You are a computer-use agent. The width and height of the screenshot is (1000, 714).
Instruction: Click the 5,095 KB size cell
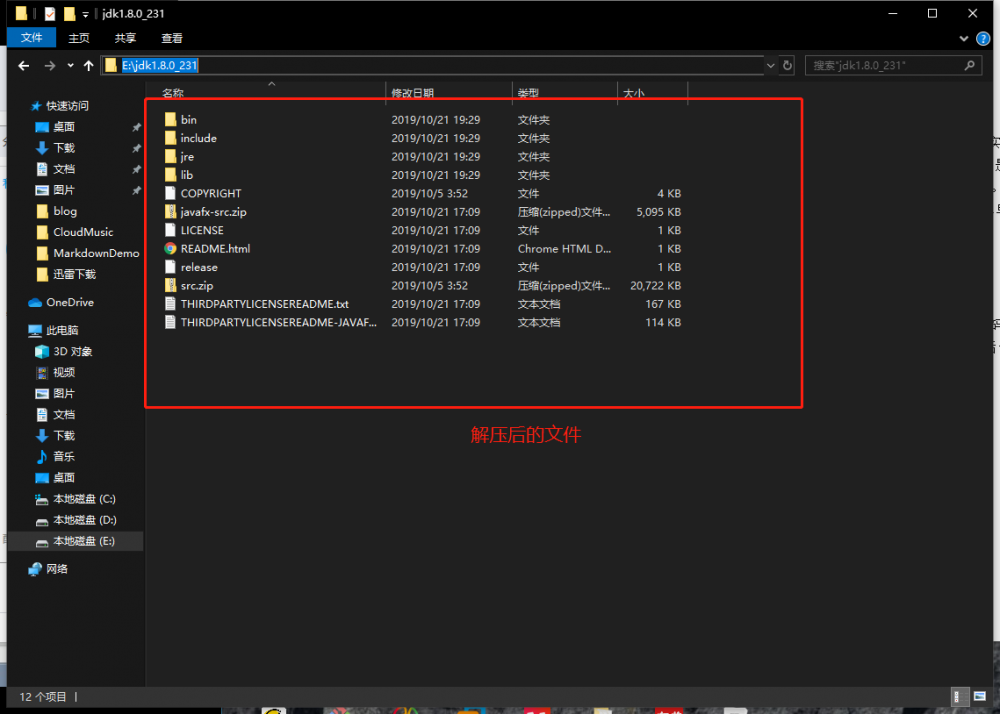(x=658, y=212)
